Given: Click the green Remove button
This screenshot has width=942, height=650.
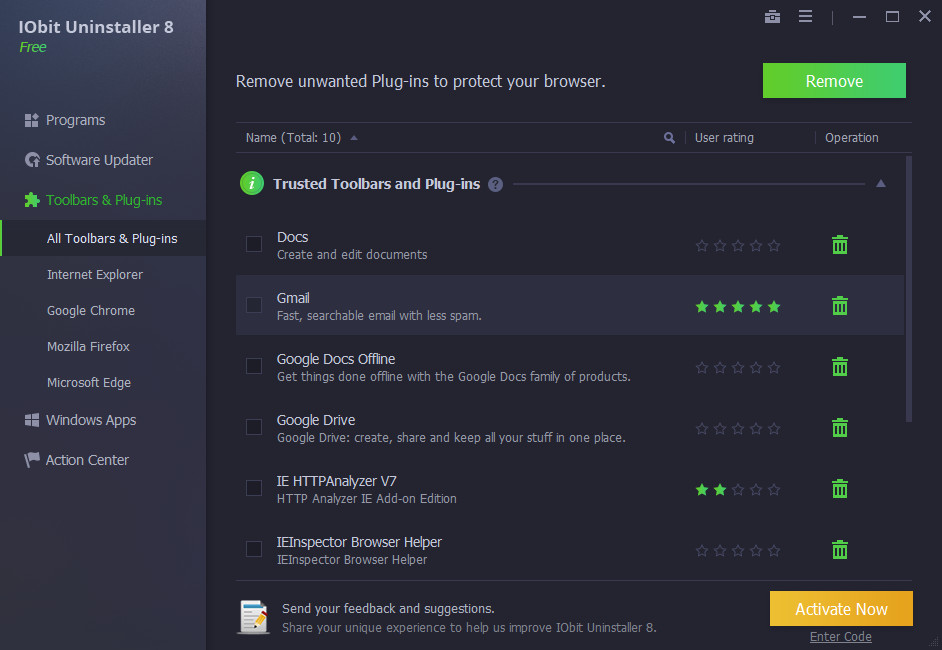Looking at the screenshot, I should 834,80.
